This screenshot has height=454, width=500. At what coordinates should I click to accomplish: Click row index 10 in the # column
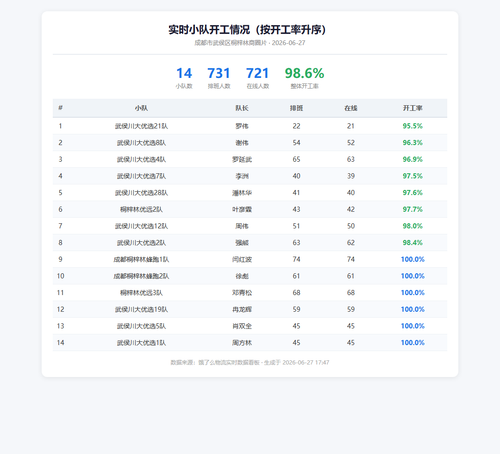[x=60, y=276]
